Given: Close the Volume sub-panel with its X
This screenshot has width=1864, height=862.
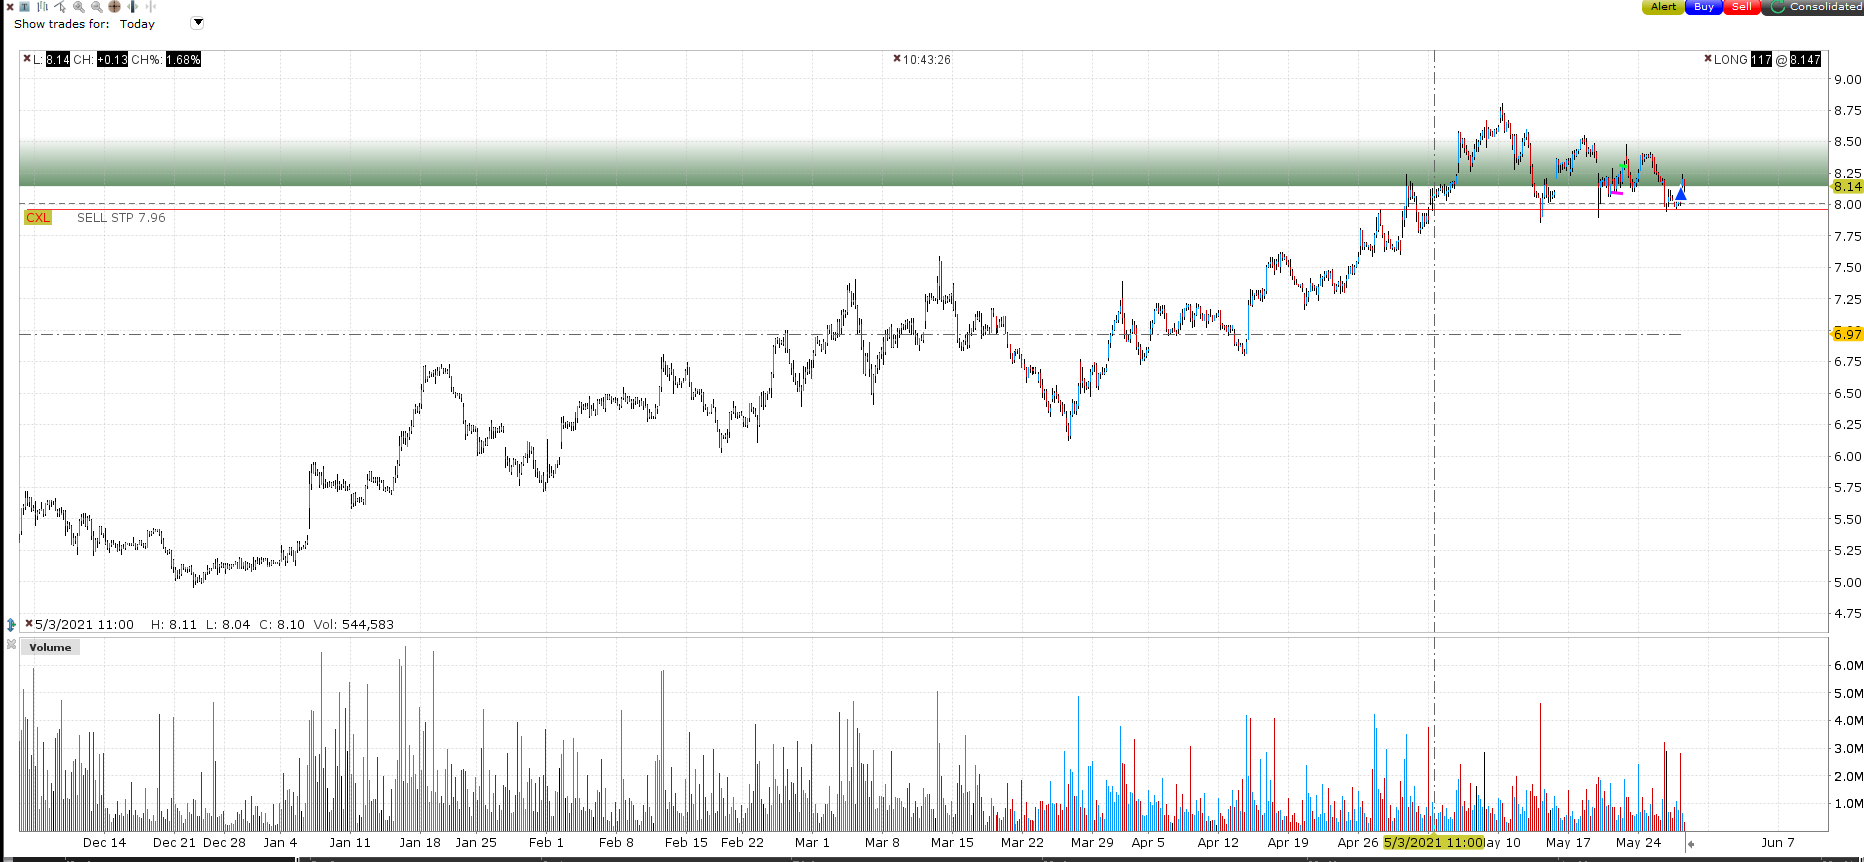Looking at the screenshot, I should 11,644.
